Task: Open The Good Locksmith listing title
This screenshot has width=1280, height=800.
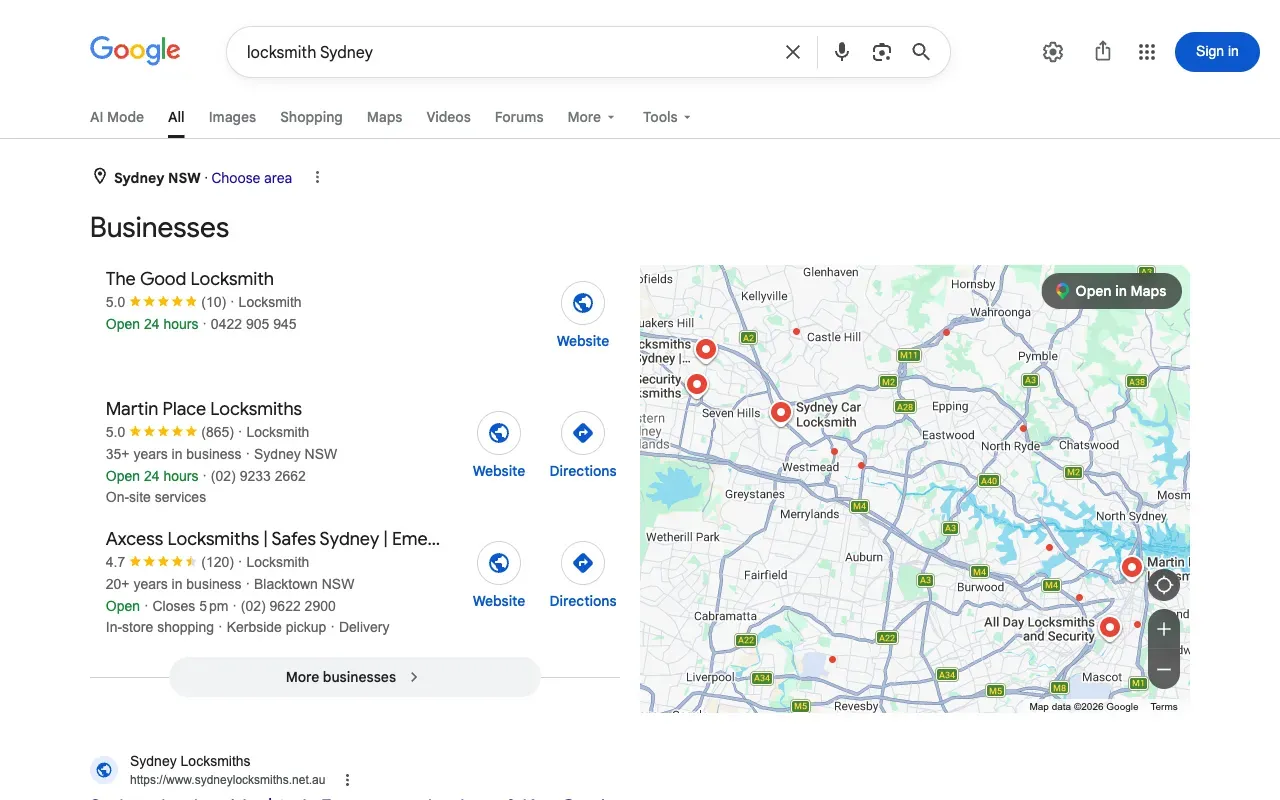Action: 190,279
